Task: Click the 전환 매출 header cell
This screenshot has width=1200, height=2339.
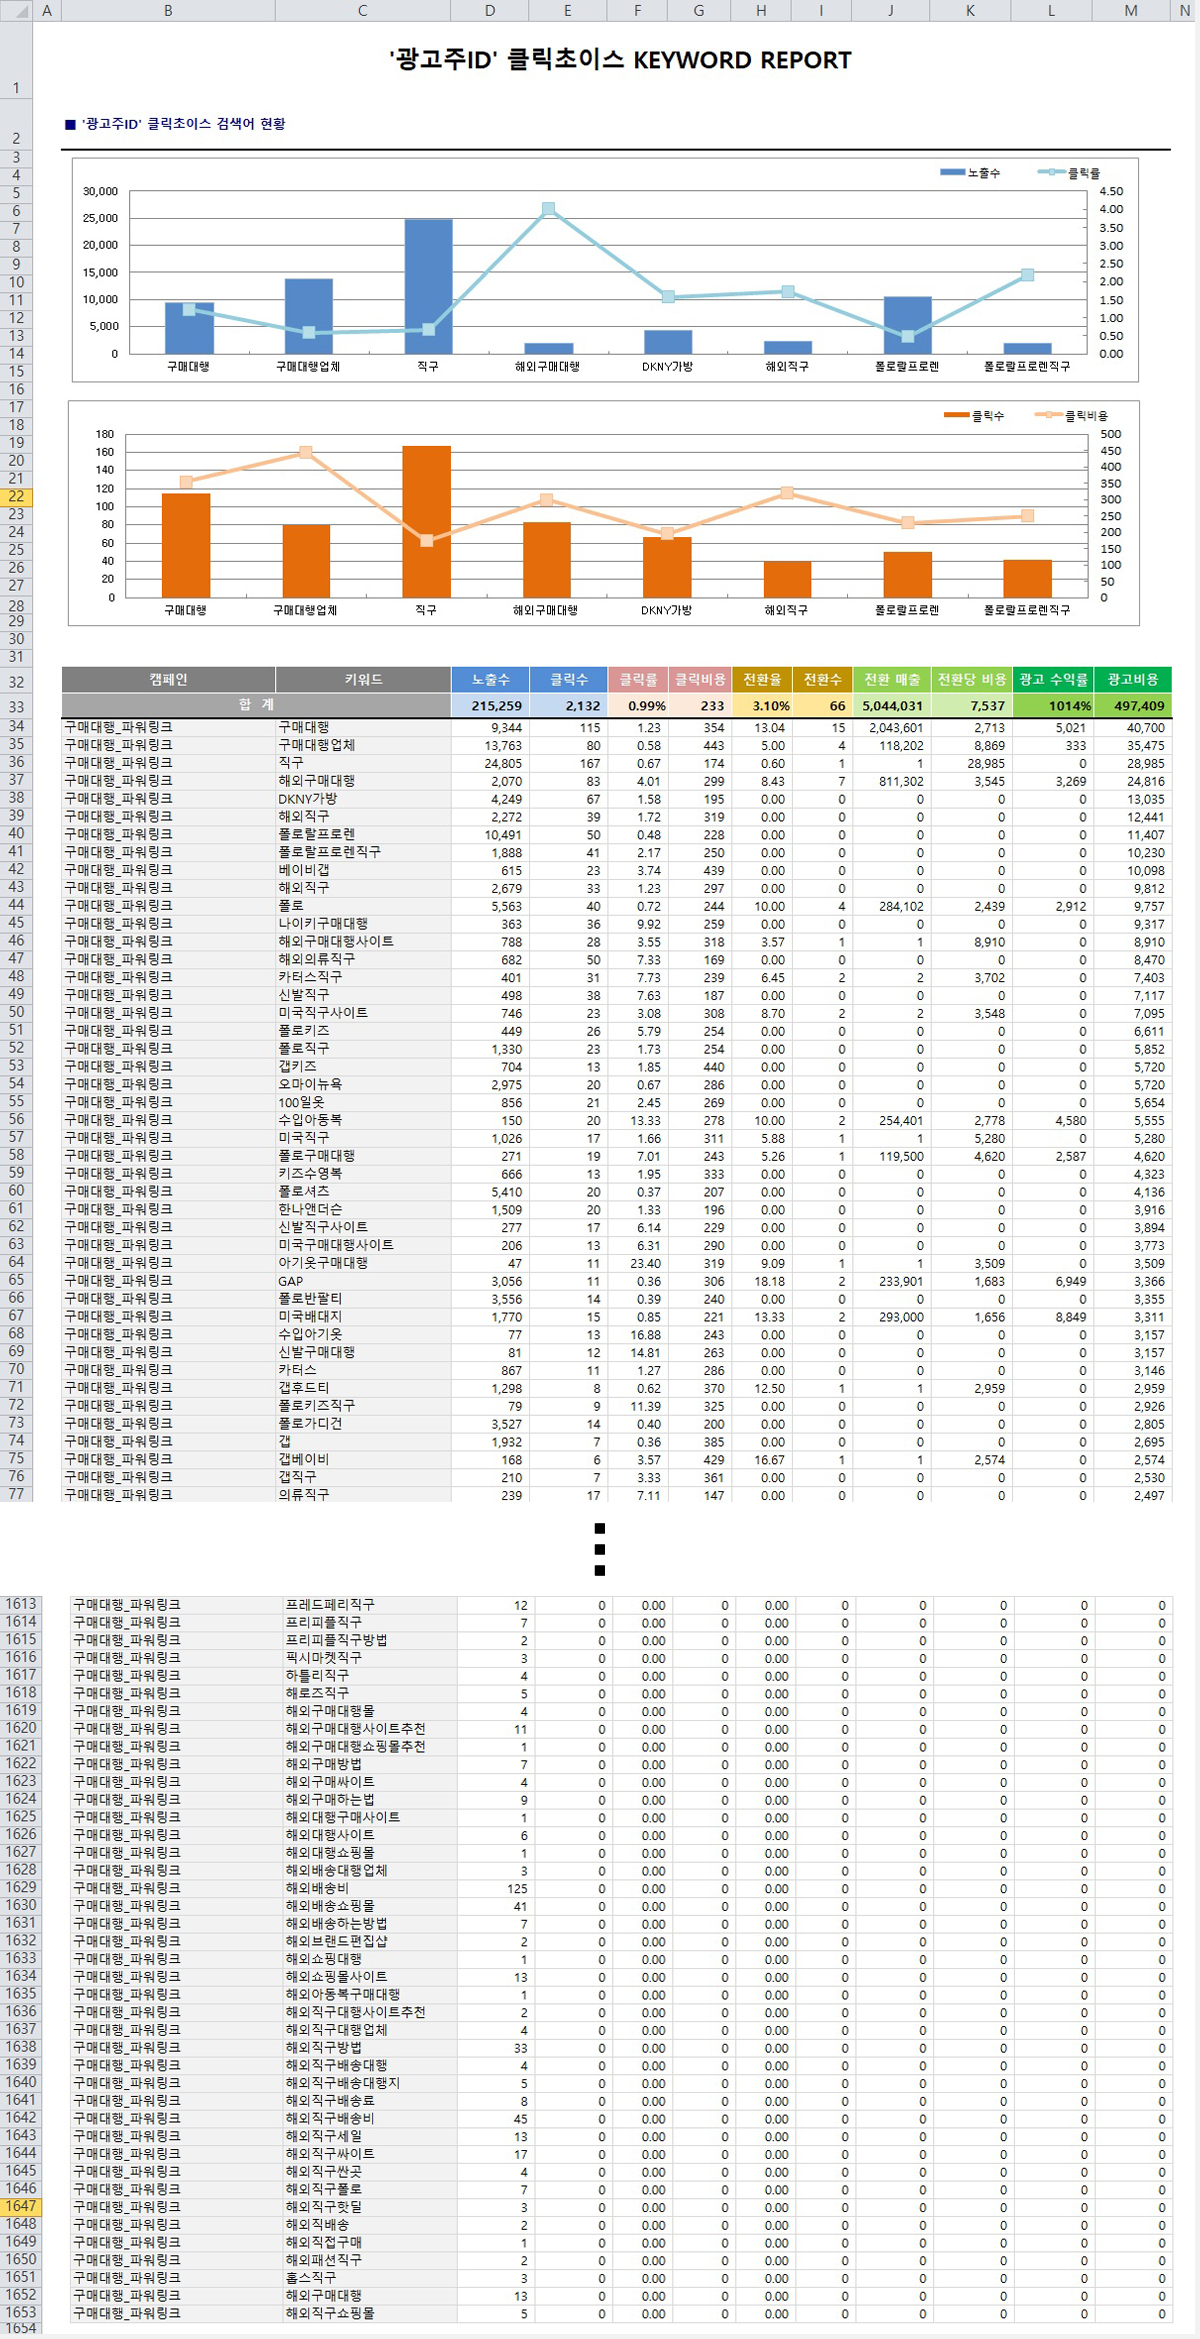Action: coord(891,680)
